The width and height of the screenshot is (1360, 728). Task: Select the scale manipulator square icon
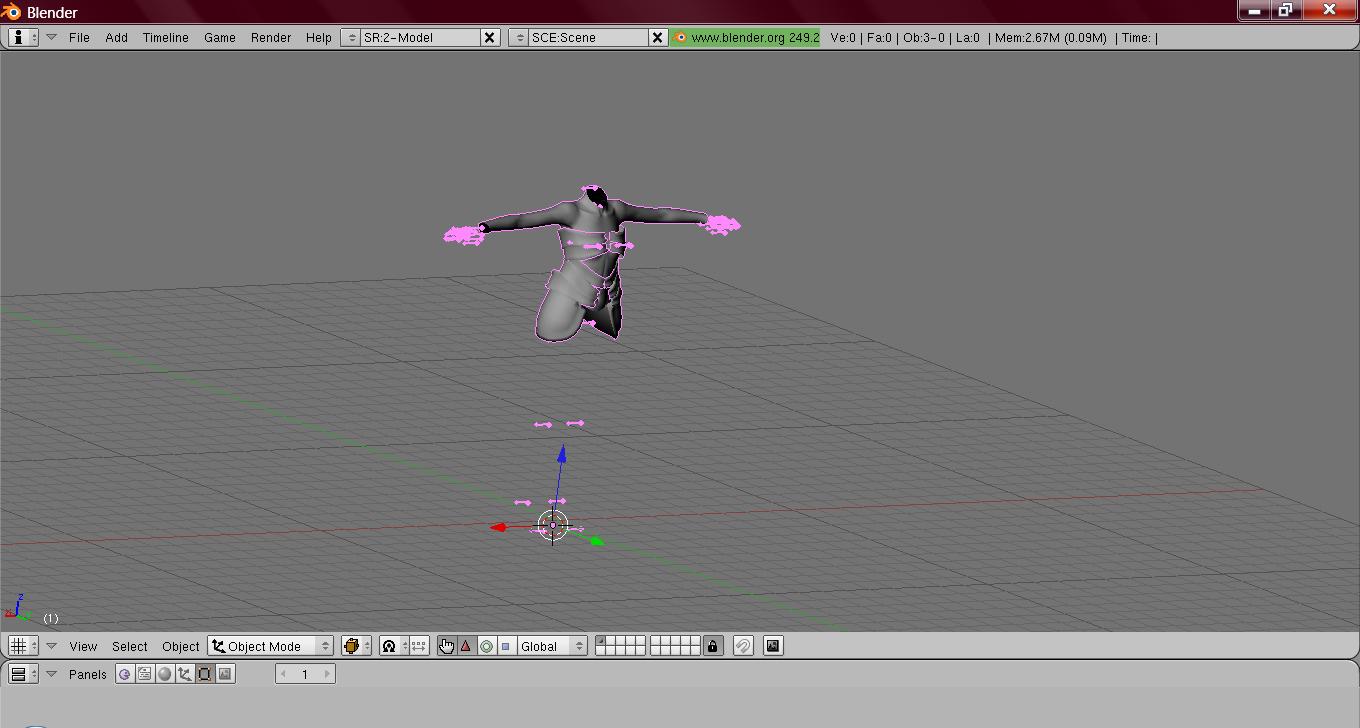click(505, 646)
